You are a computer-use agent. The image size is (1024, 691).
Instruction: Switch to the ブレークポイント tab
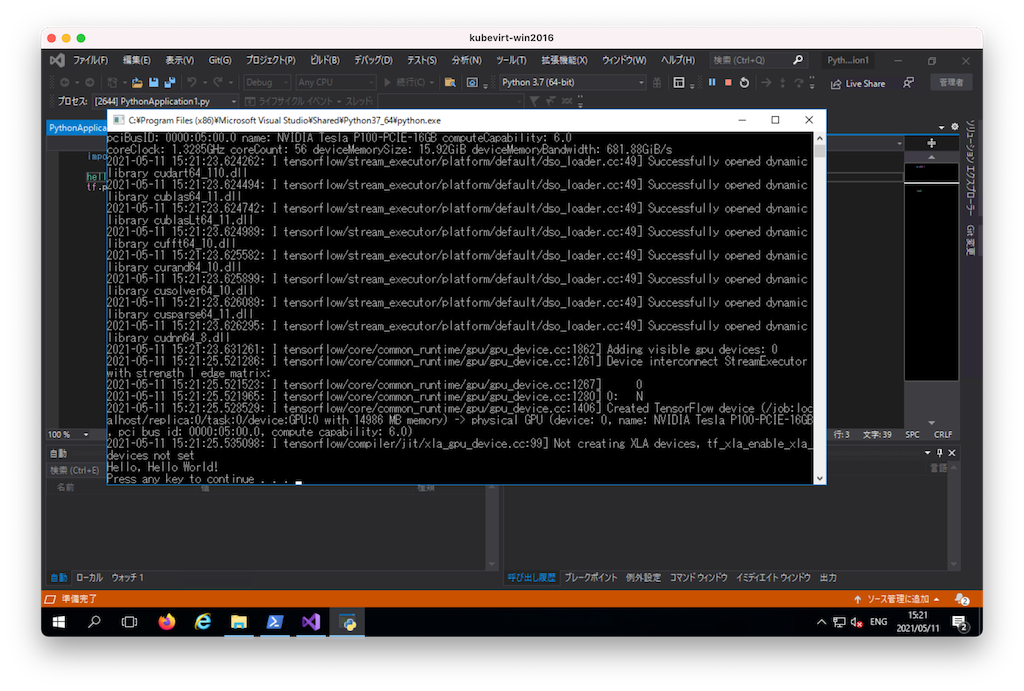coord(590,578)
